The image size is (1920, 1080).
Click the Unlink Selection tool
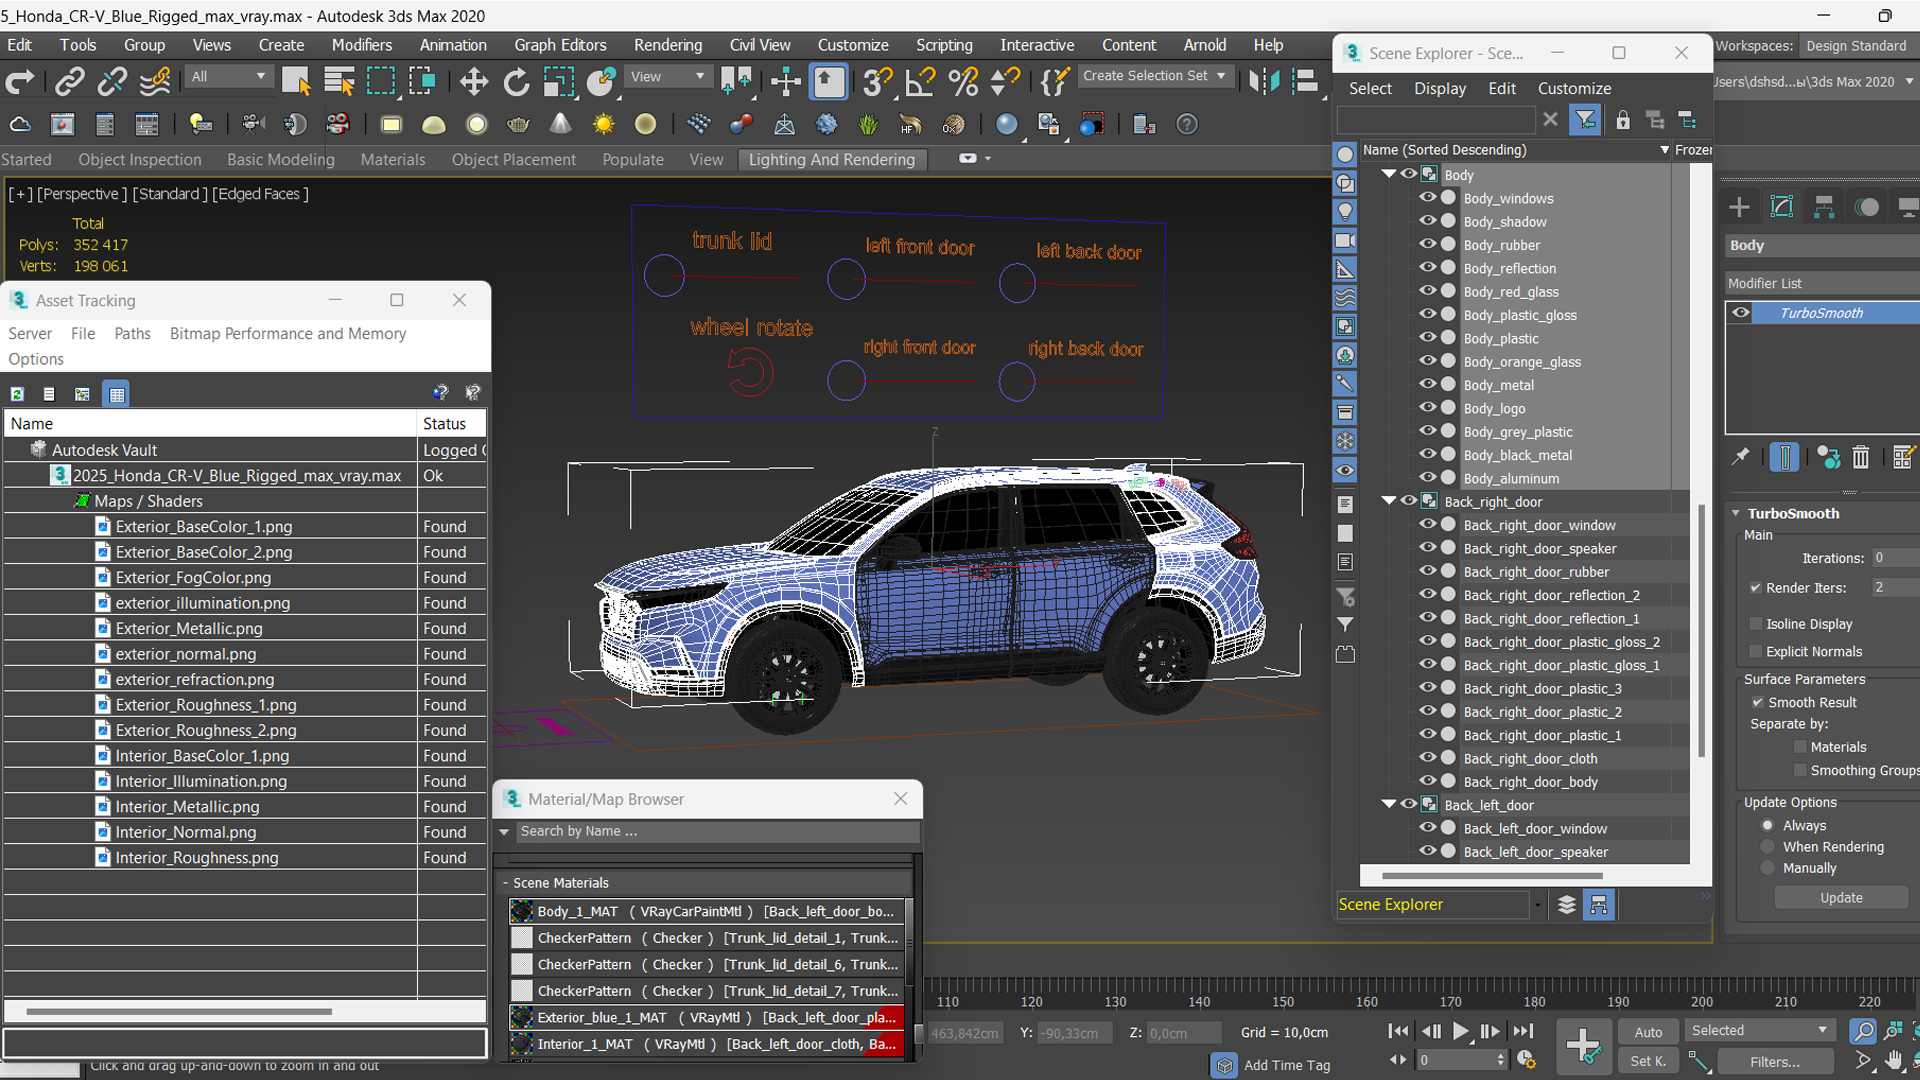coord(112,82)
